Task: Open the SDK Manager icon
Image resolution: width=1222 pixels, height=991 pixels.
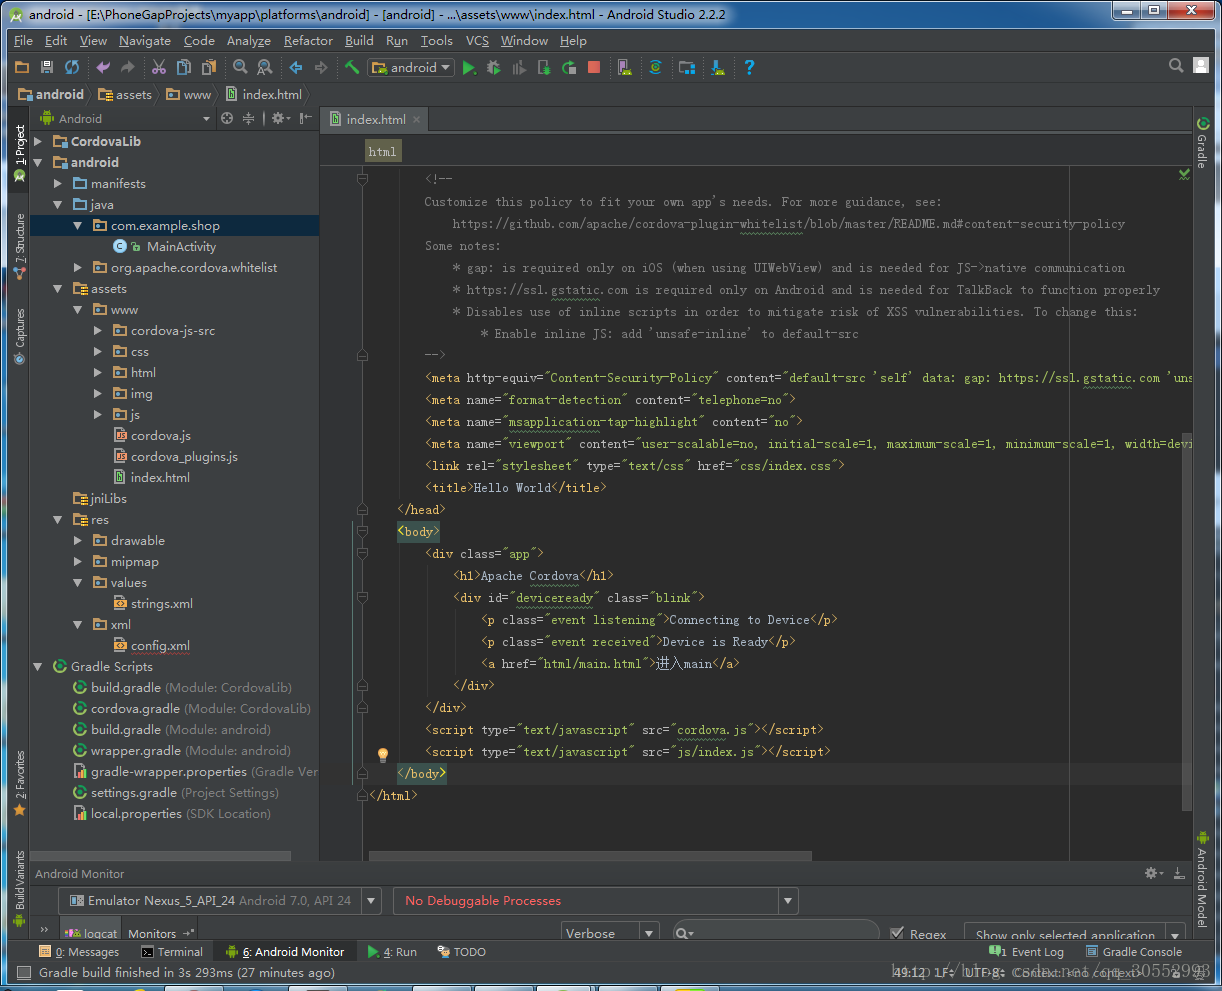Action: click(718, 67)
